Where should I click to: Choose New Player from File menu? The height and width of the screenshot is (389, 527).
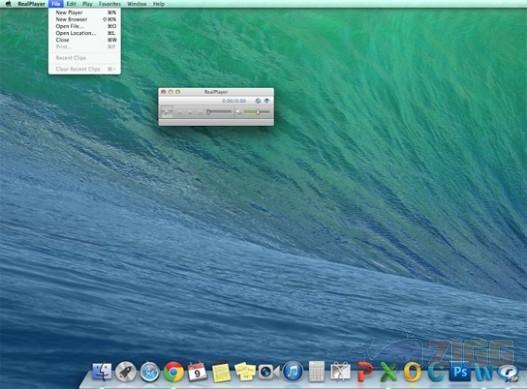pos(84,12)
